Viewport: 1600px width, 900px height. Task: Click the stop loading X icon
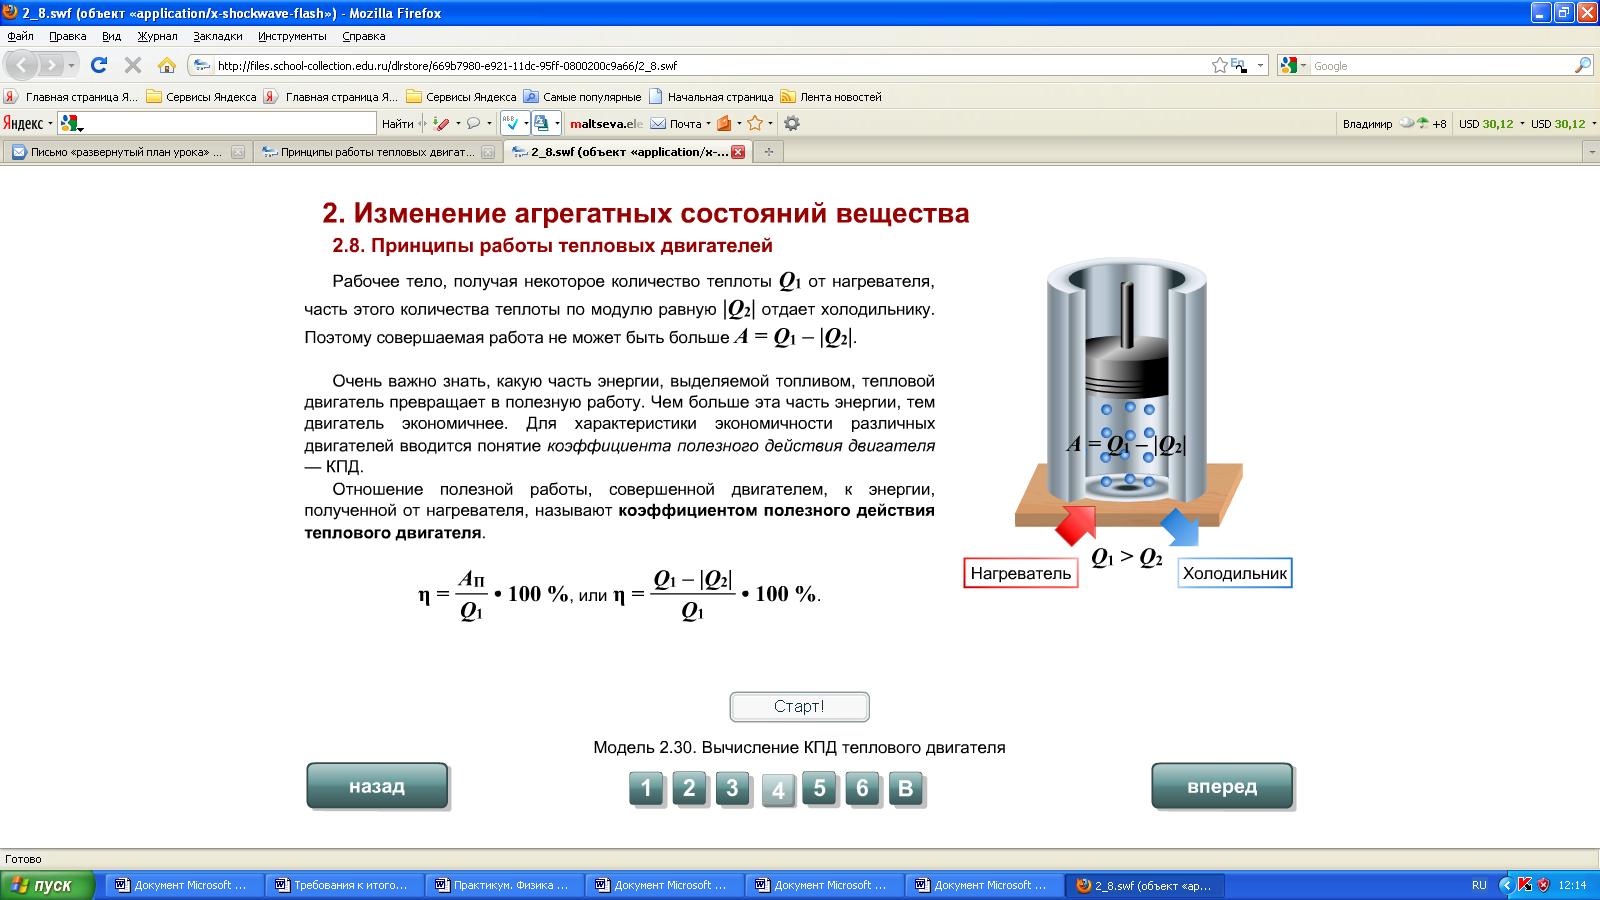132,65
